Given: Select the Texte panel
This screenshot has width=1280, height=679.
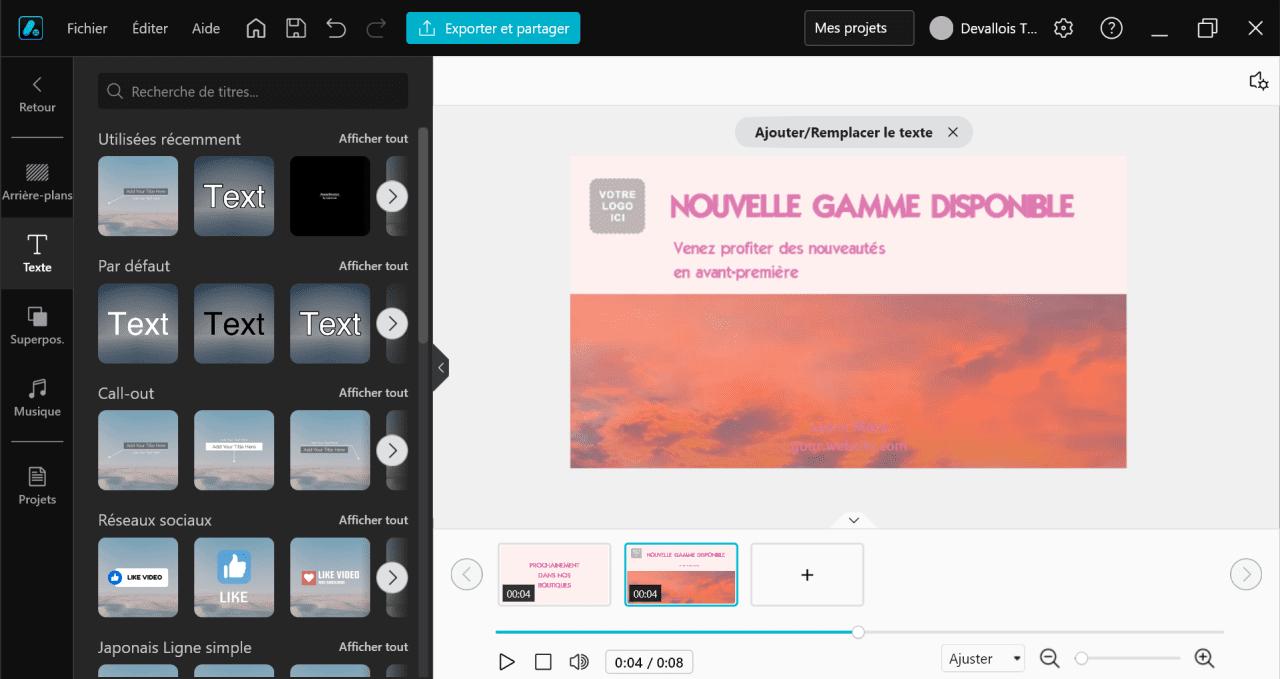Looking at the screenshot, I should coord(37,253).
